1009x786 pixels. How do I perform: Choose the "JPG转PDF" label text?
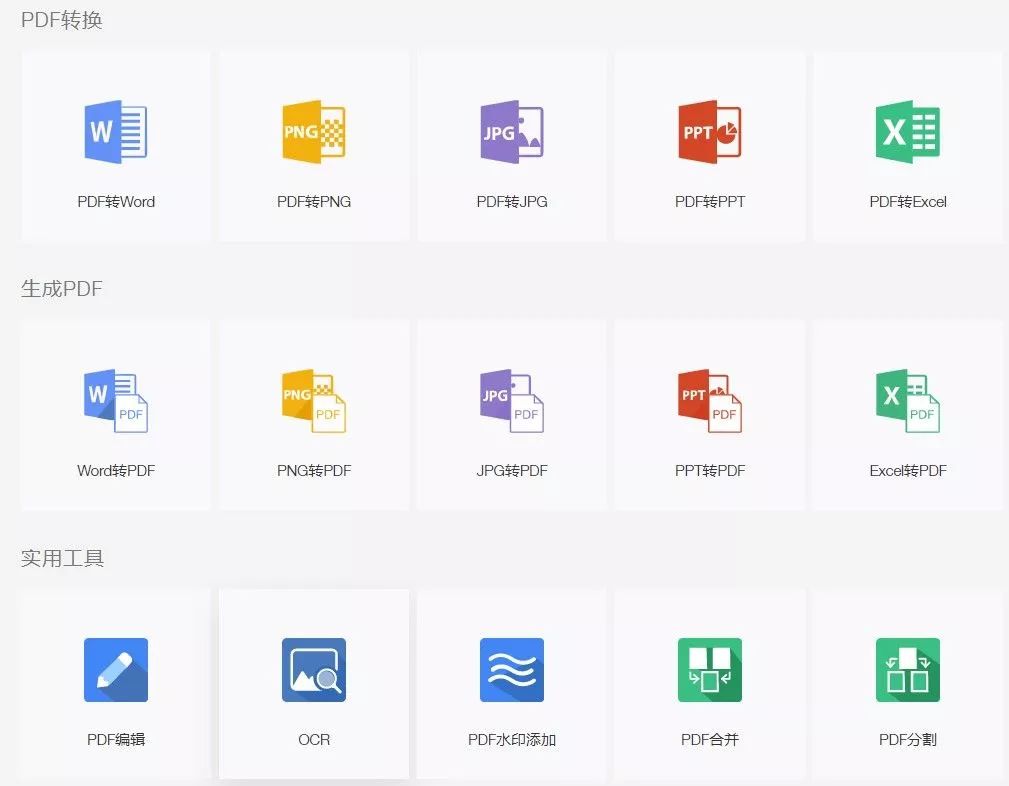[512, 471]
